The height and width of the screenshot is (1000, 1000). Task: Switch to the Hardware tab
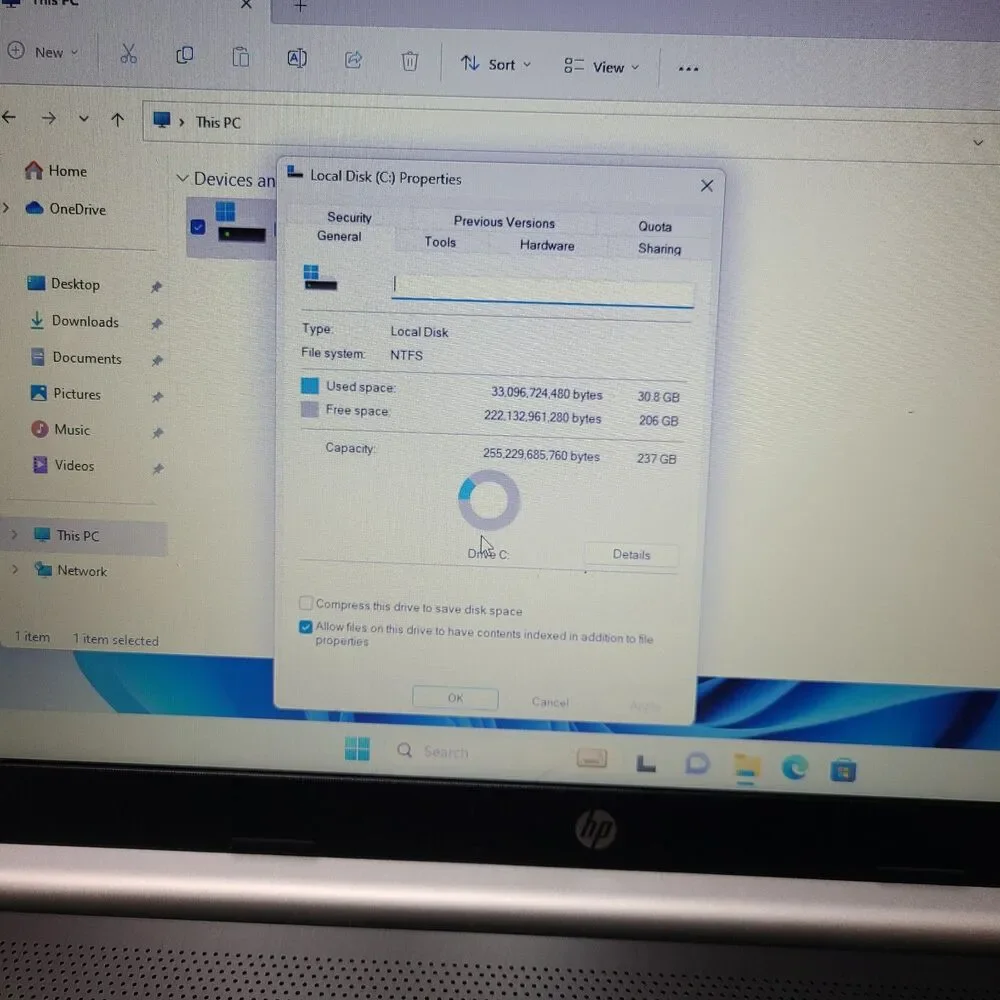547,245
